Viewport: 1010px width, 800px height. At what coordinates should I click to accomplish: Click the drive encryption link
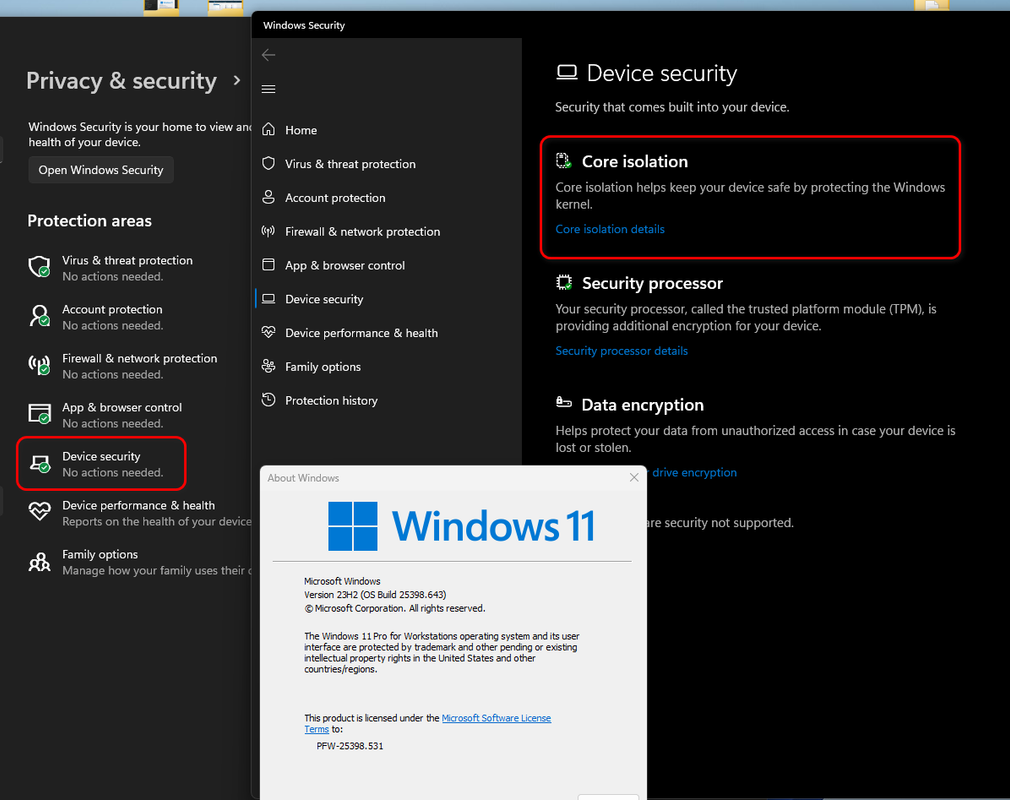click(x=694, y=473)
